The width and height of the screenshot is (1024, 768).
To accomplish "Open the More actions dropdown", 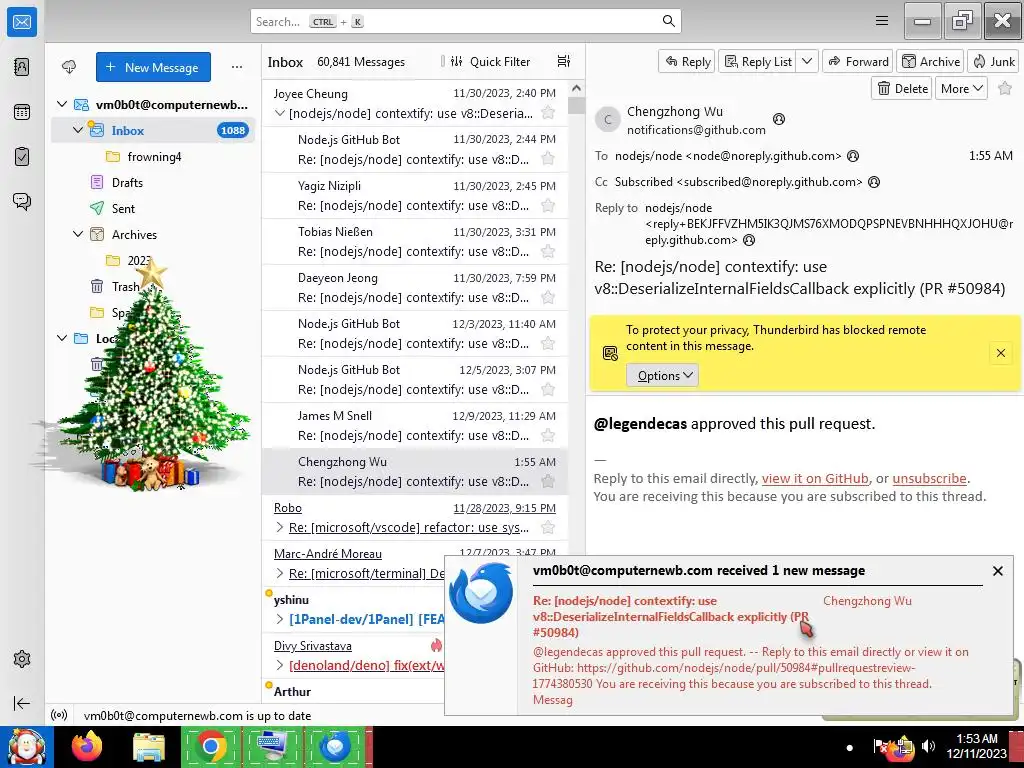I will tap(961, 89).
